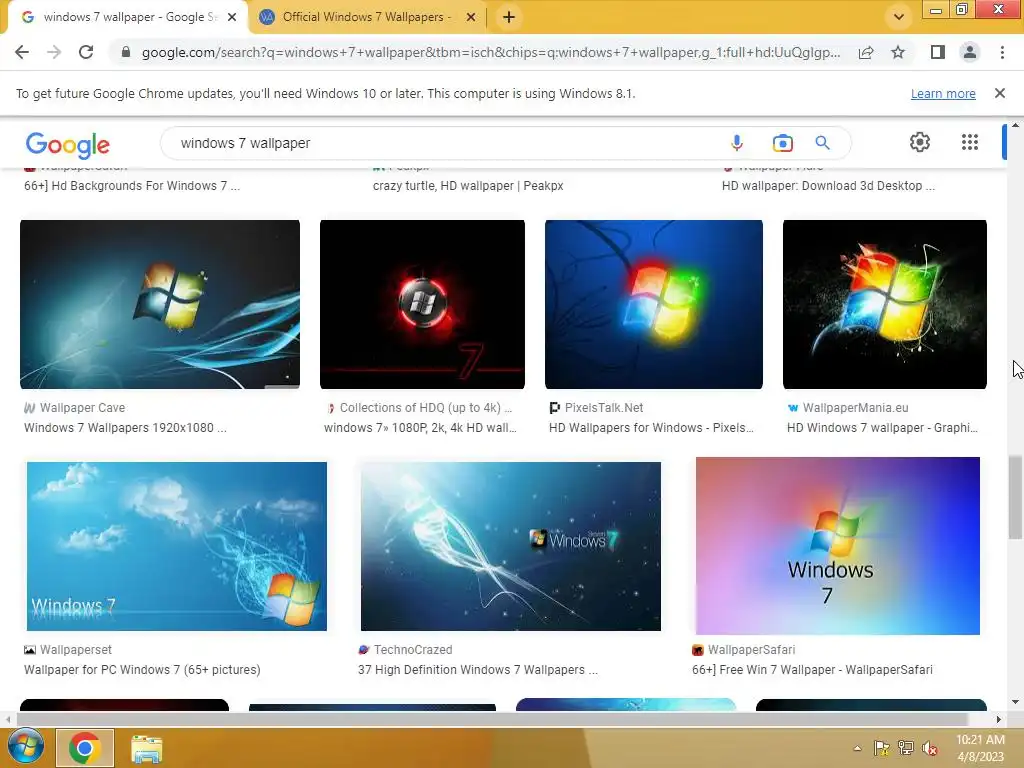The image size is (1024, 768).
Task: Click the page vertical scrollbar thumb
Action: pyautogui.click(x=1014, y=498)
